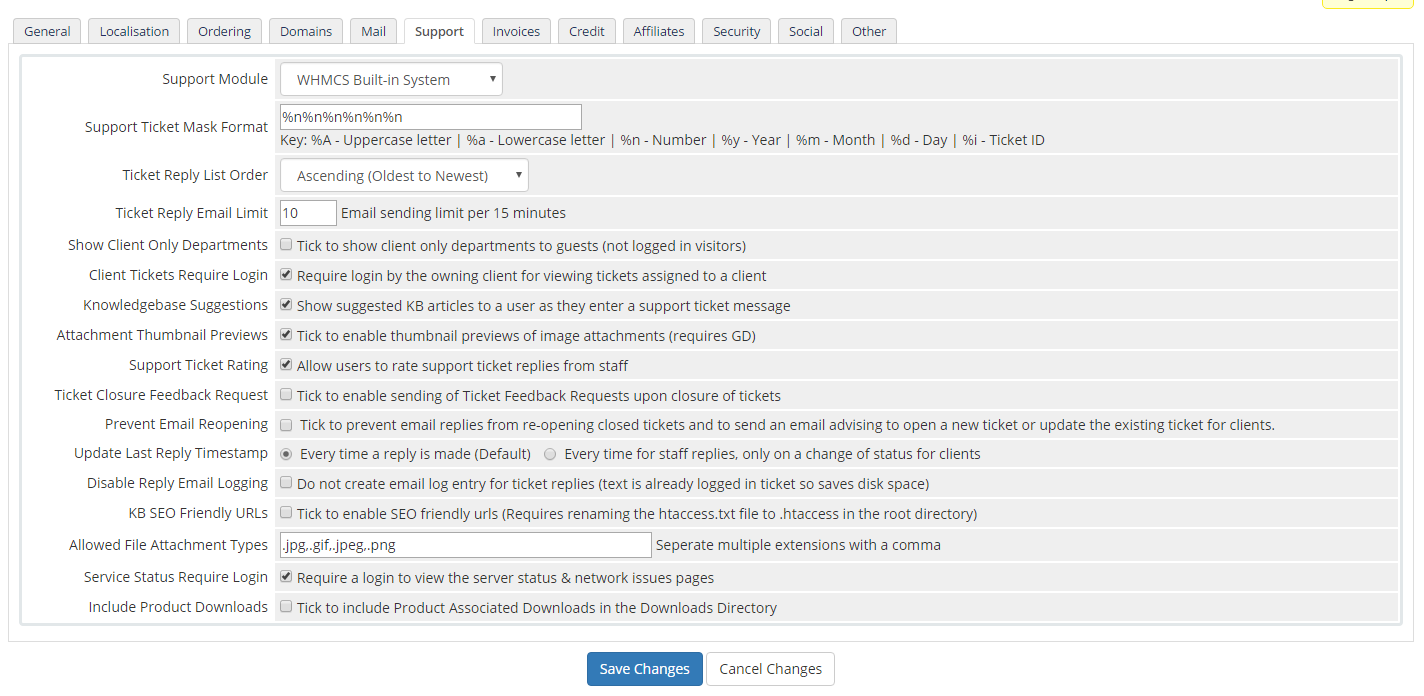
Task: Tick KB SEO Friendly URLs checkbox
Action: 287,514
